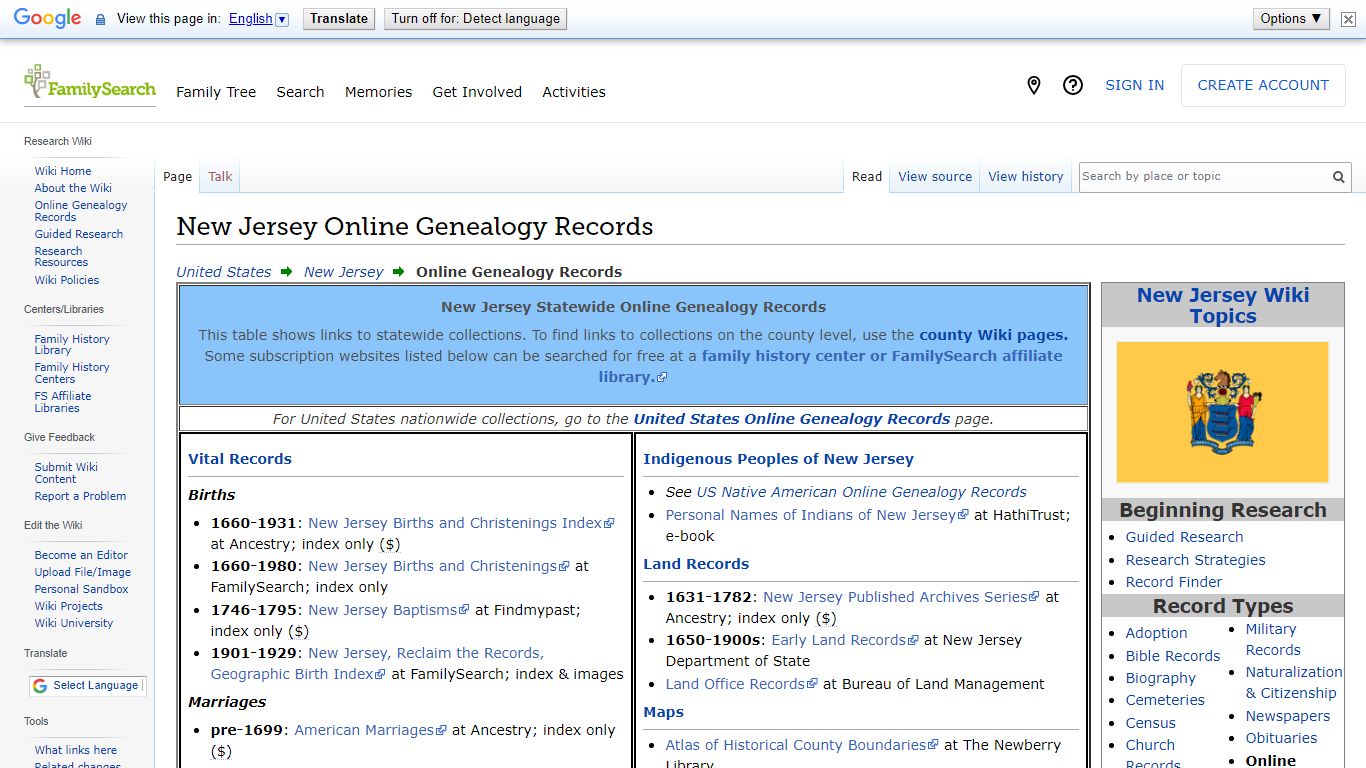Click United States breadcrumb link
The height and width of the screenshot is (768, 1366).
point(224,272)
